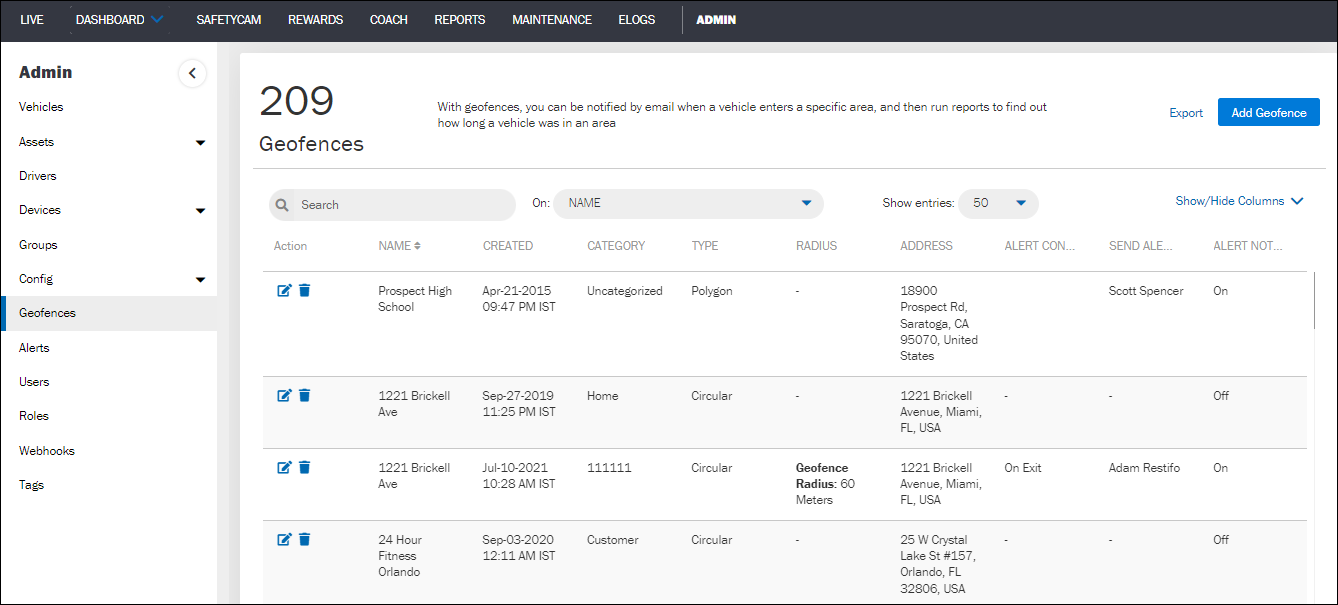The height and width of the screenshot is (605, 1338).
Task: Go to LIVE in top navigation
Action: pos(32,20)
